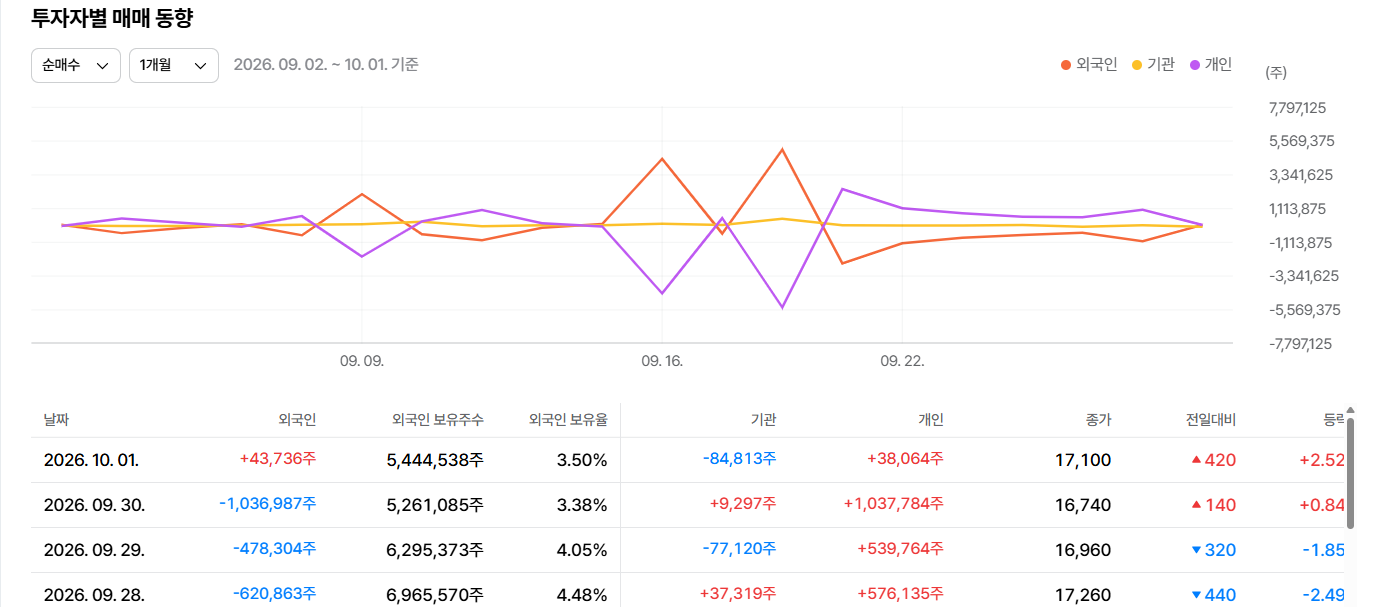Click the +37,319주 institution value
Screen dimensions: 1373x607
click(739, 593)
